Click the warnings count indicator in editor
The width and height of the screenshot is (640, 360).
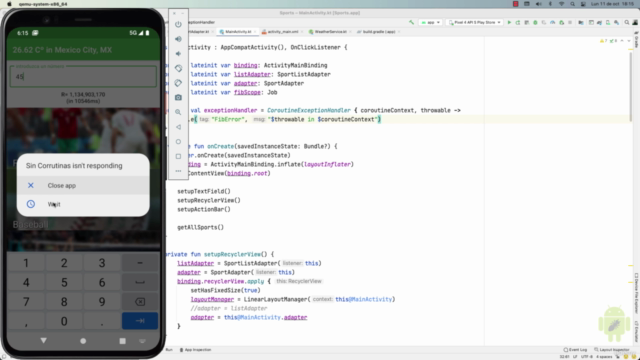(x=604, y=41)
